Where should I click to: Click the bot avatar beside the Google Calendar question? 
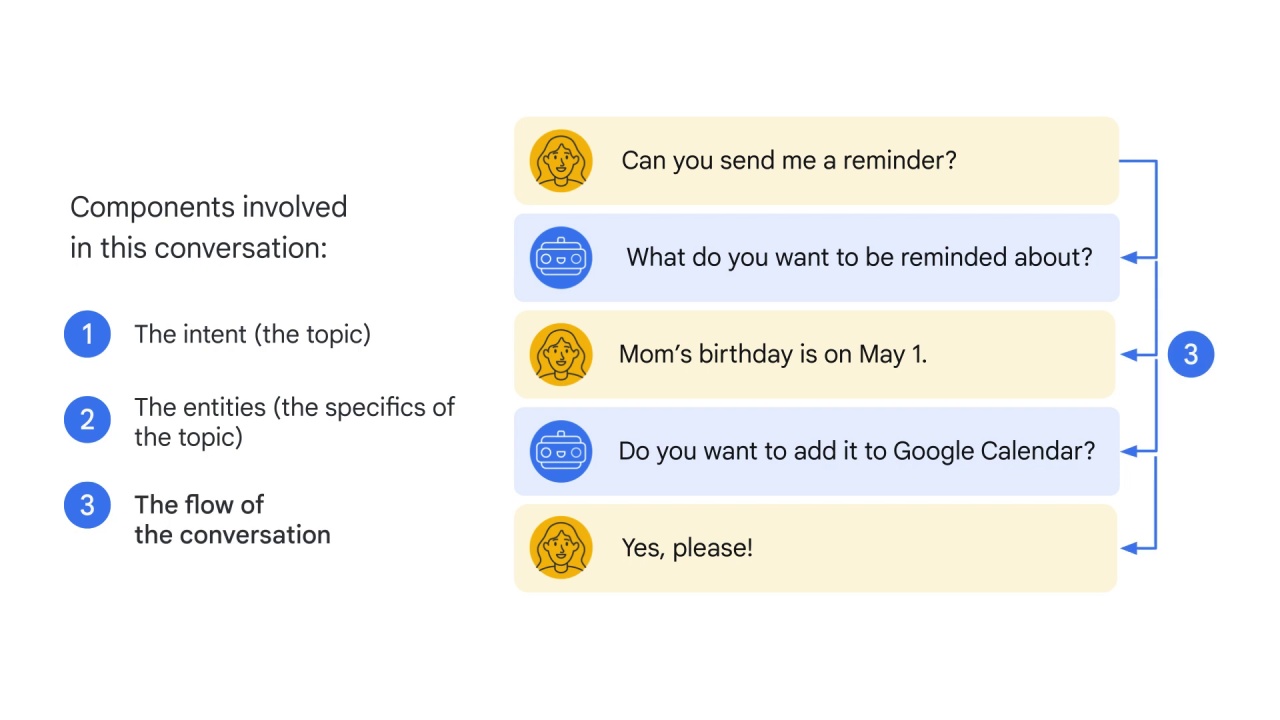coord(561,452)
